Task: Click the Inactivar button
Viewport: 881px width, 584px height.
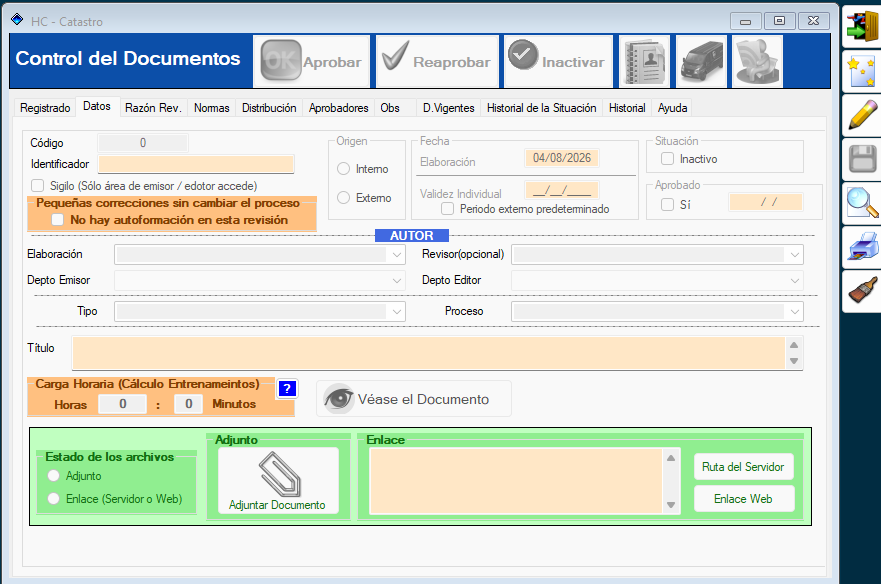Action: 558,61
